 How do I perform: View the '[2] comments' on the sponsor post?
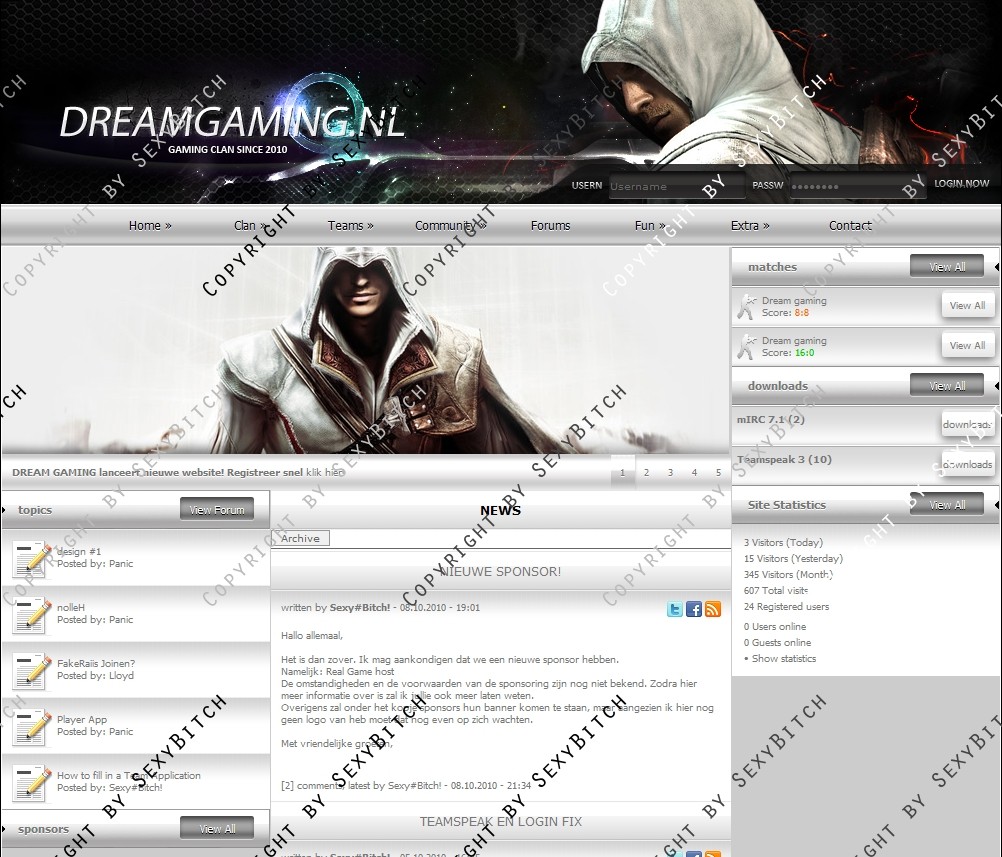point(313,785)
